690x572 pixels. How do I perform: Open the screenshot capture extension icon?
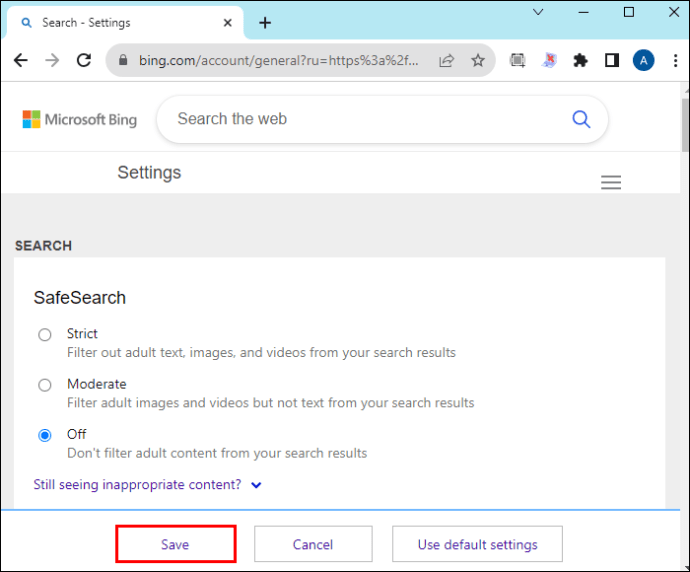(x=518, y=60)
